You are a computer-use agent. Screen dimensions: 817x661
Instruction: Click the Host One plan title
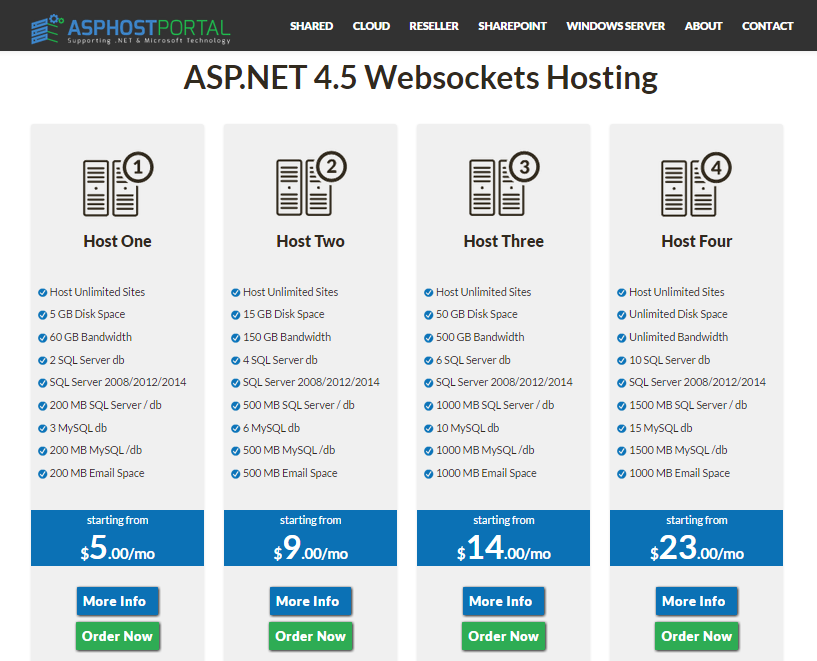point(118,241)
